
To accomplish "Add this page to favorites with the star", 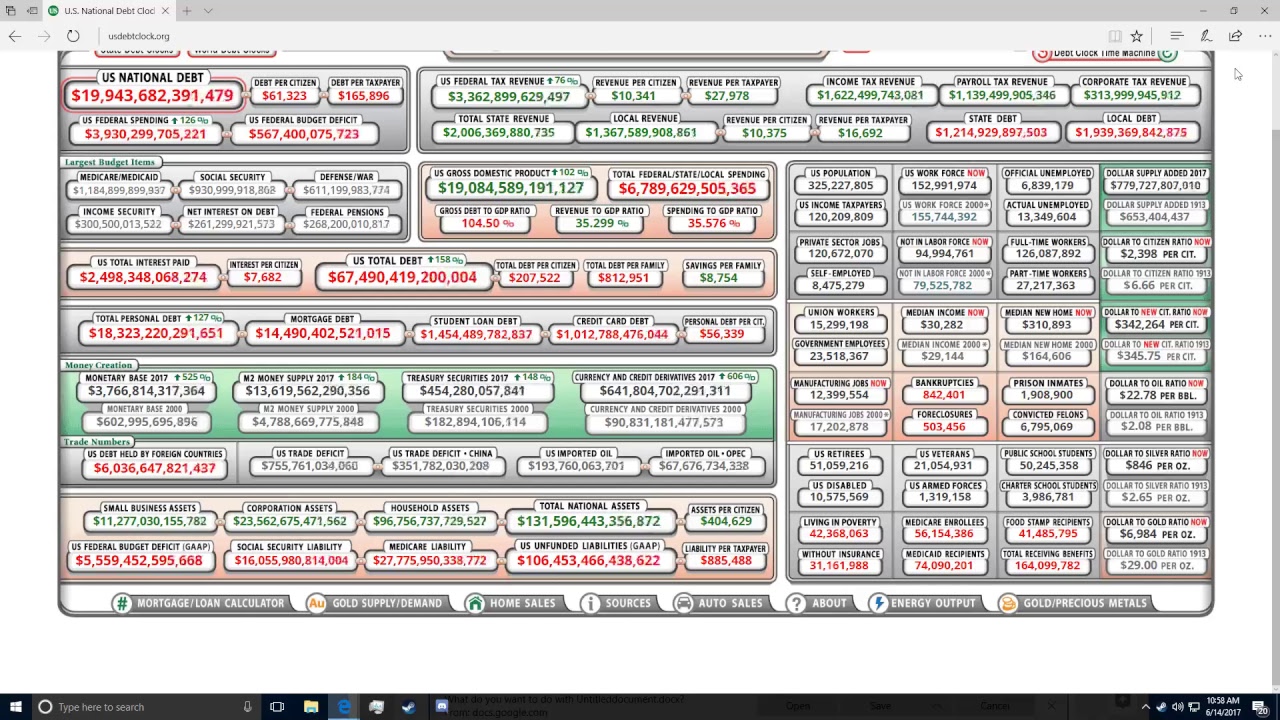I will pyautogui.click(x=1137, y=36).
